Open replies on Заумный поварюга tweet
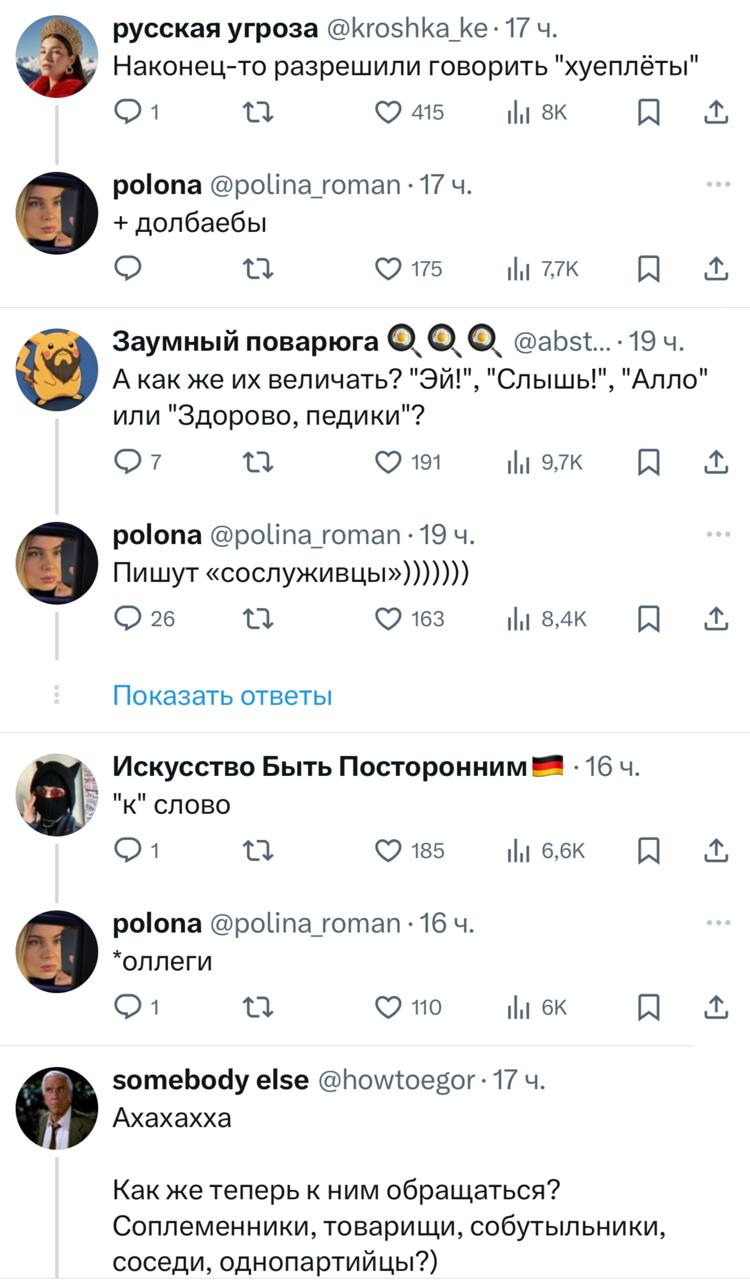 click(x=128, y=461)
